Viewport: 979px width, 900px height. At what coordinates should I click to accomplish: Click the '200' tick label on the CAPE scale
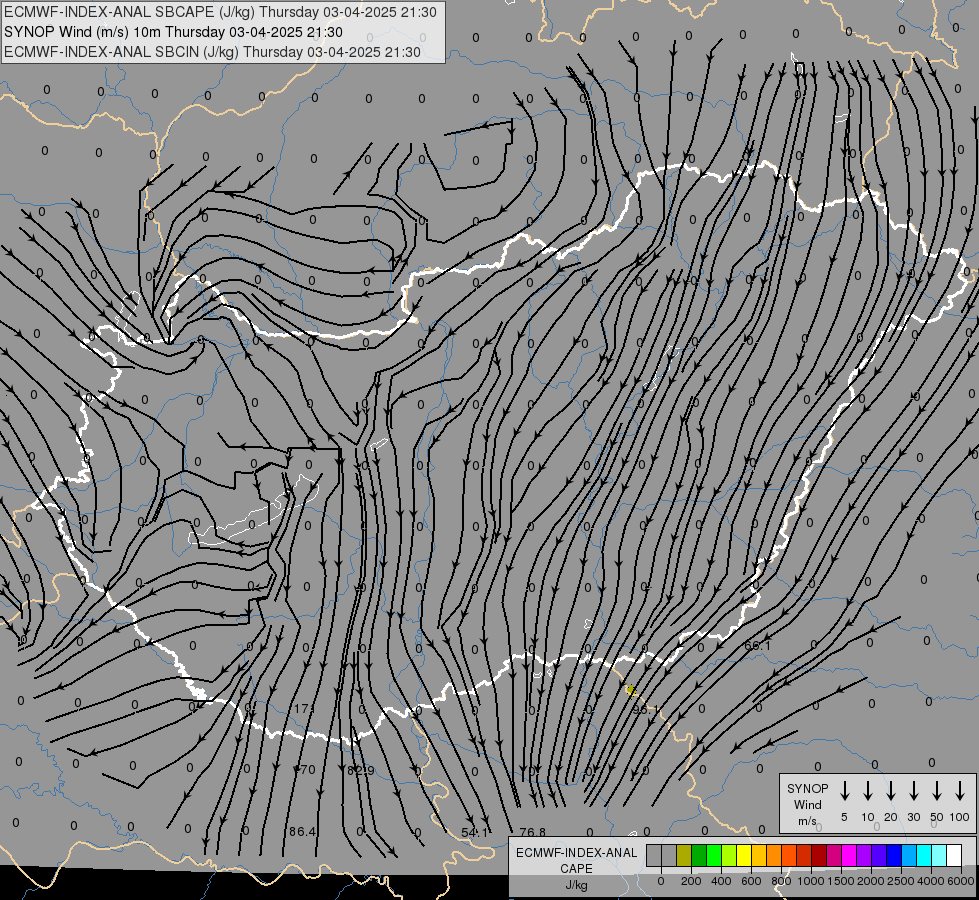[x=691, y=881]
